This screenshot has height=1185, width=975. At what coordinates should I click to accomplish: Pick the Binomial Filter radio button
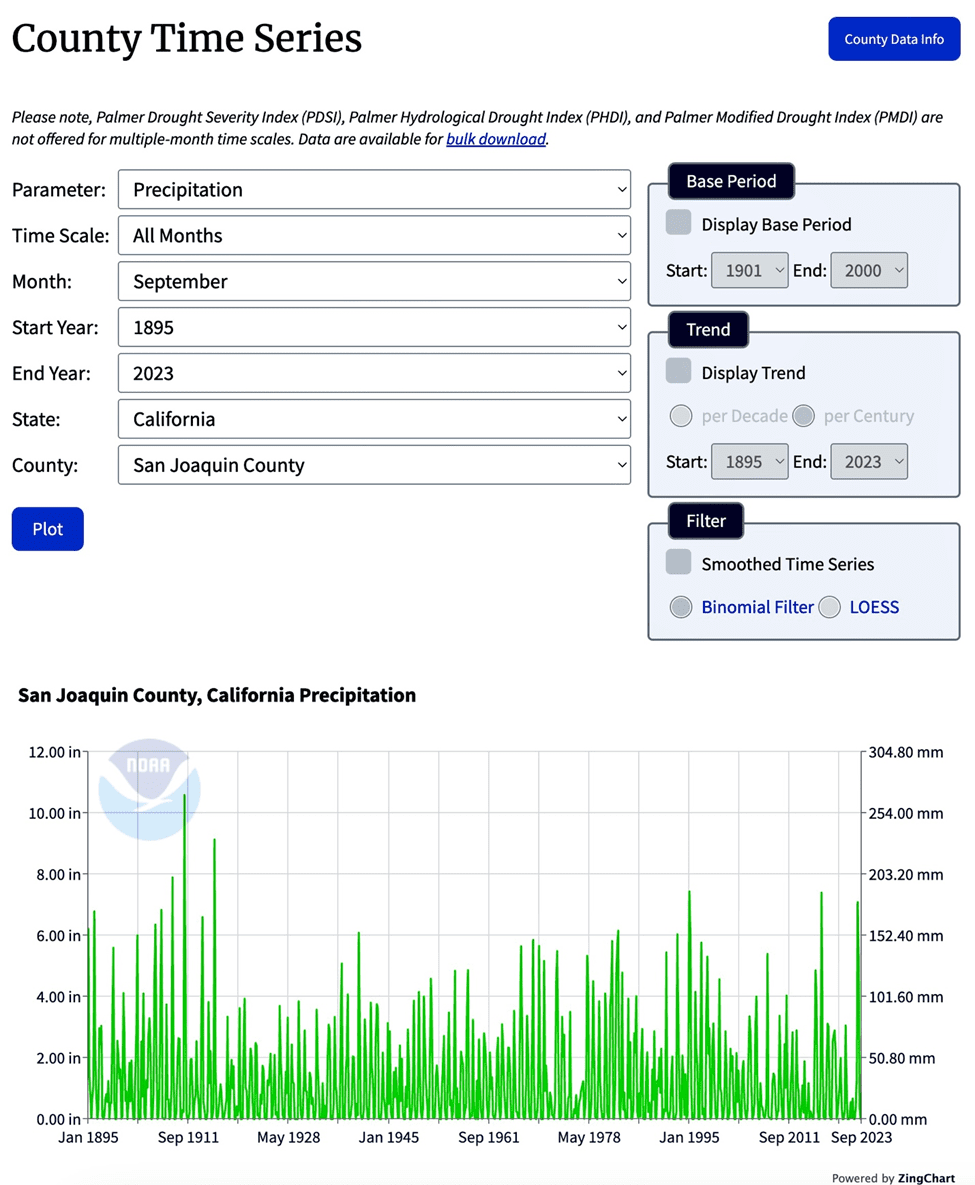pyautogui.click(x=681, y=607)
